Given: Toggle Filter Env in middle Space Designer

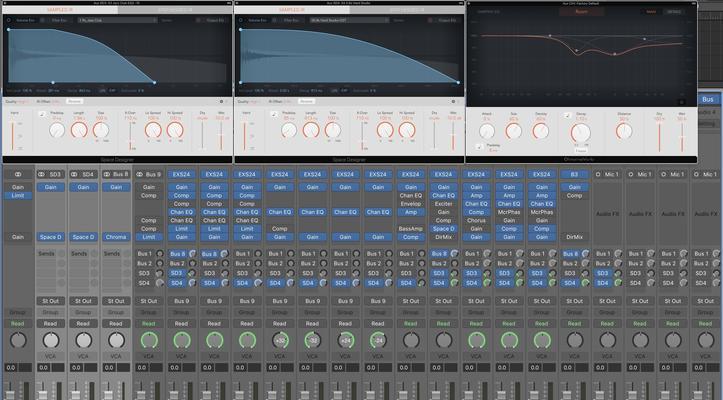Looking at the screenshot, I should coord(291,20).
